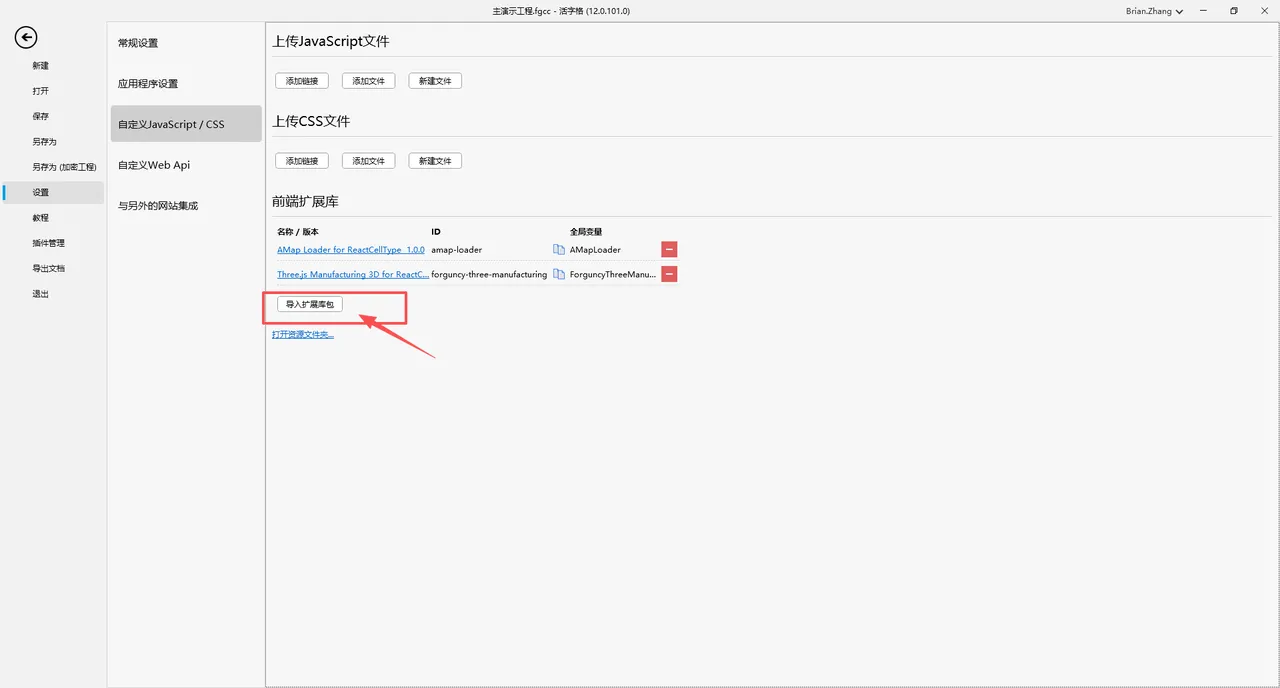
Task: Open 教程 from the left menu
Action: (40, 218)
